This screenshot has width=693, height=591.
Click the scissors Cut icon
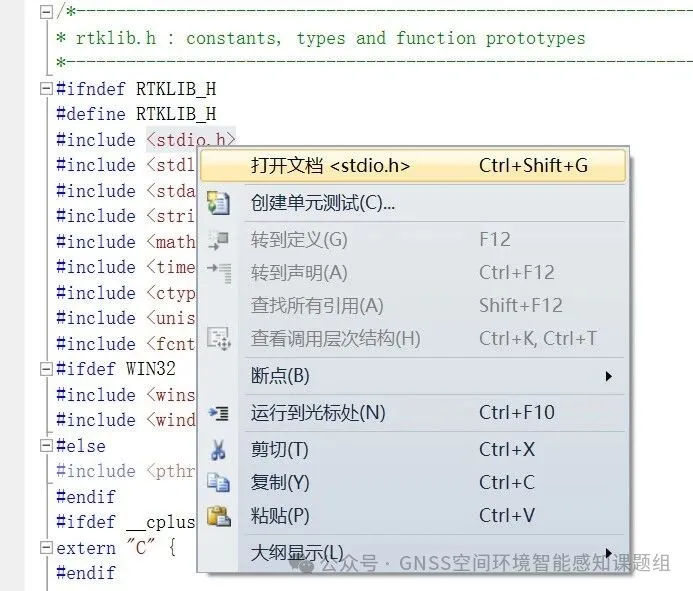pyautogui.click(x=218, y=450)
